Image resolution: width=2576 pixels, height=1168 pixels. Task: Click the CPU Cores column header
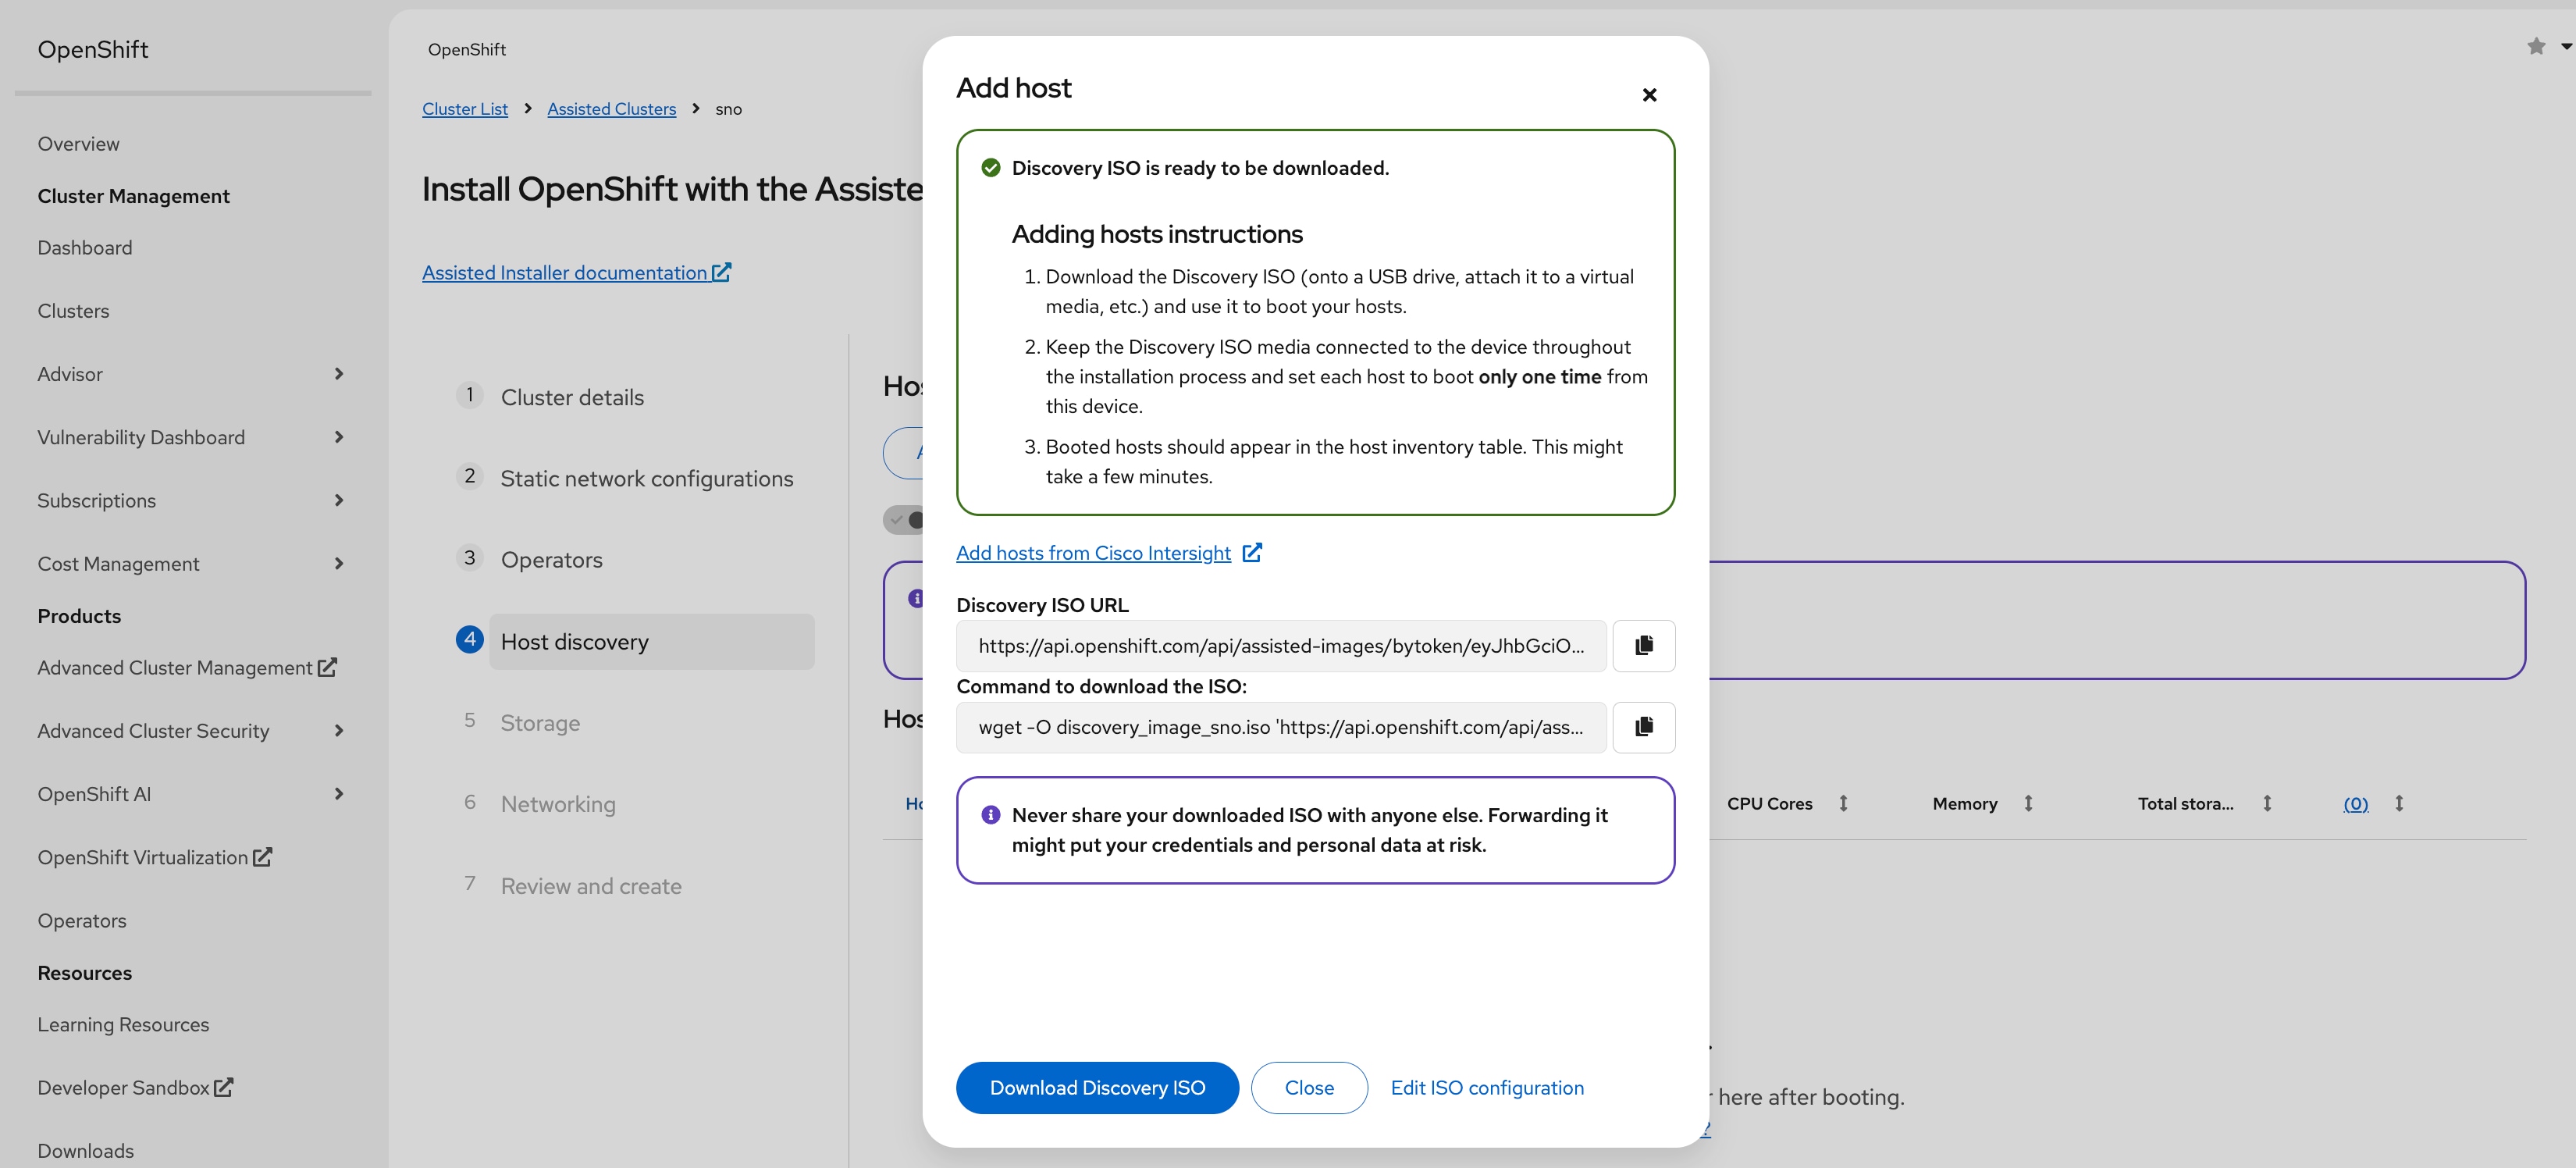(1769, 803)
